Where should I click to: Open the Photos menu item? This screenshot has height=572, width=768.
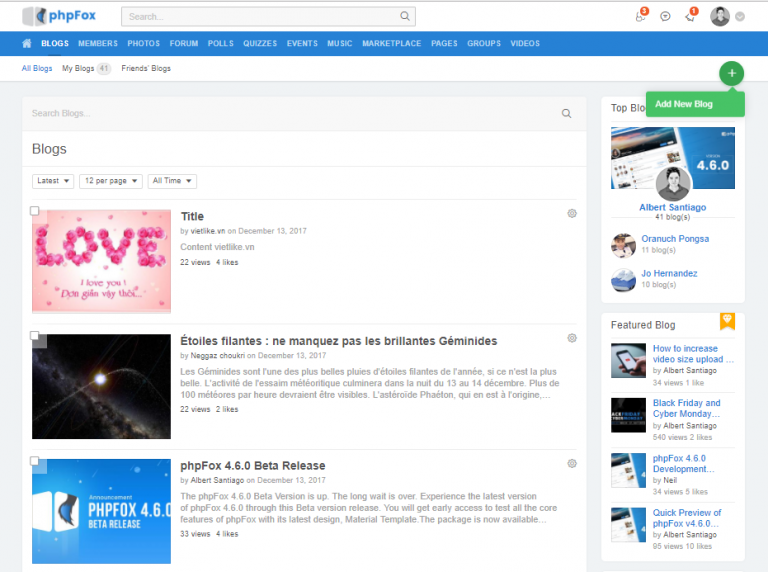point(144,44)
